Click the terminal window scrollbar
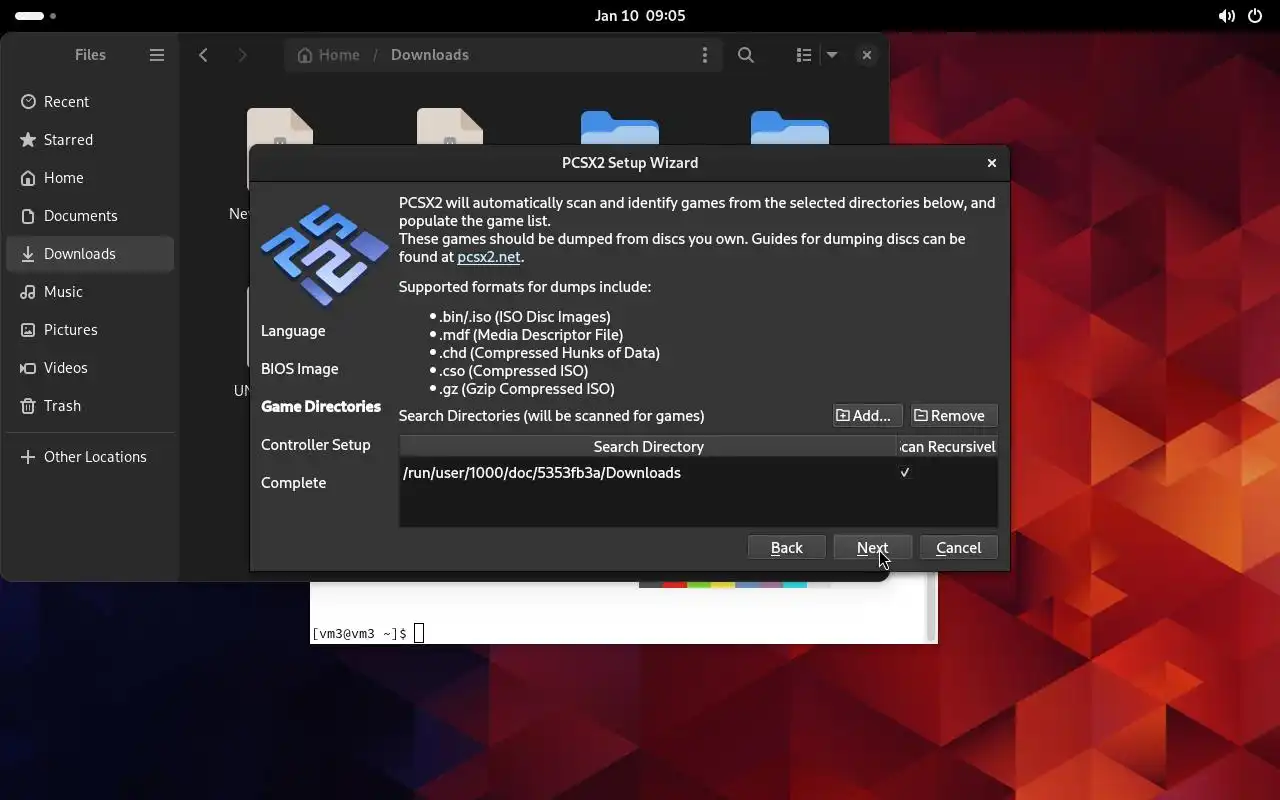The width and height of the screenshot is (1280, 800). coord(932,610)
